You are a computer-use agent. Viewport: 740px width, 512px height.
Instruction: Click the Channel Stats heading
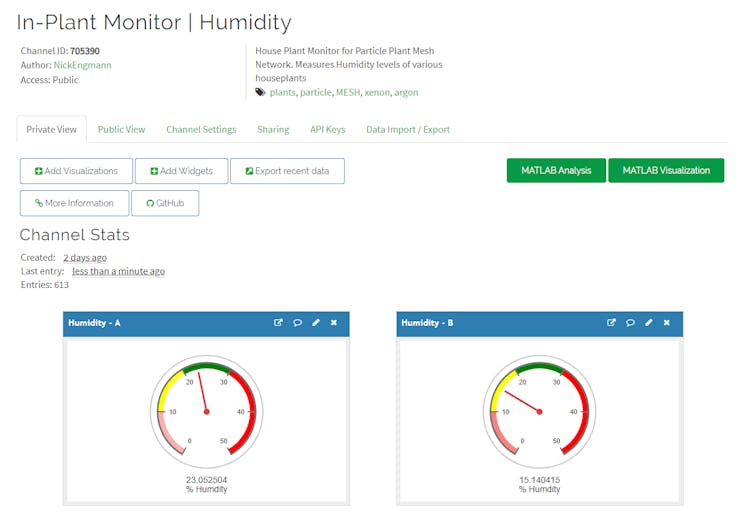pos(75,235)
